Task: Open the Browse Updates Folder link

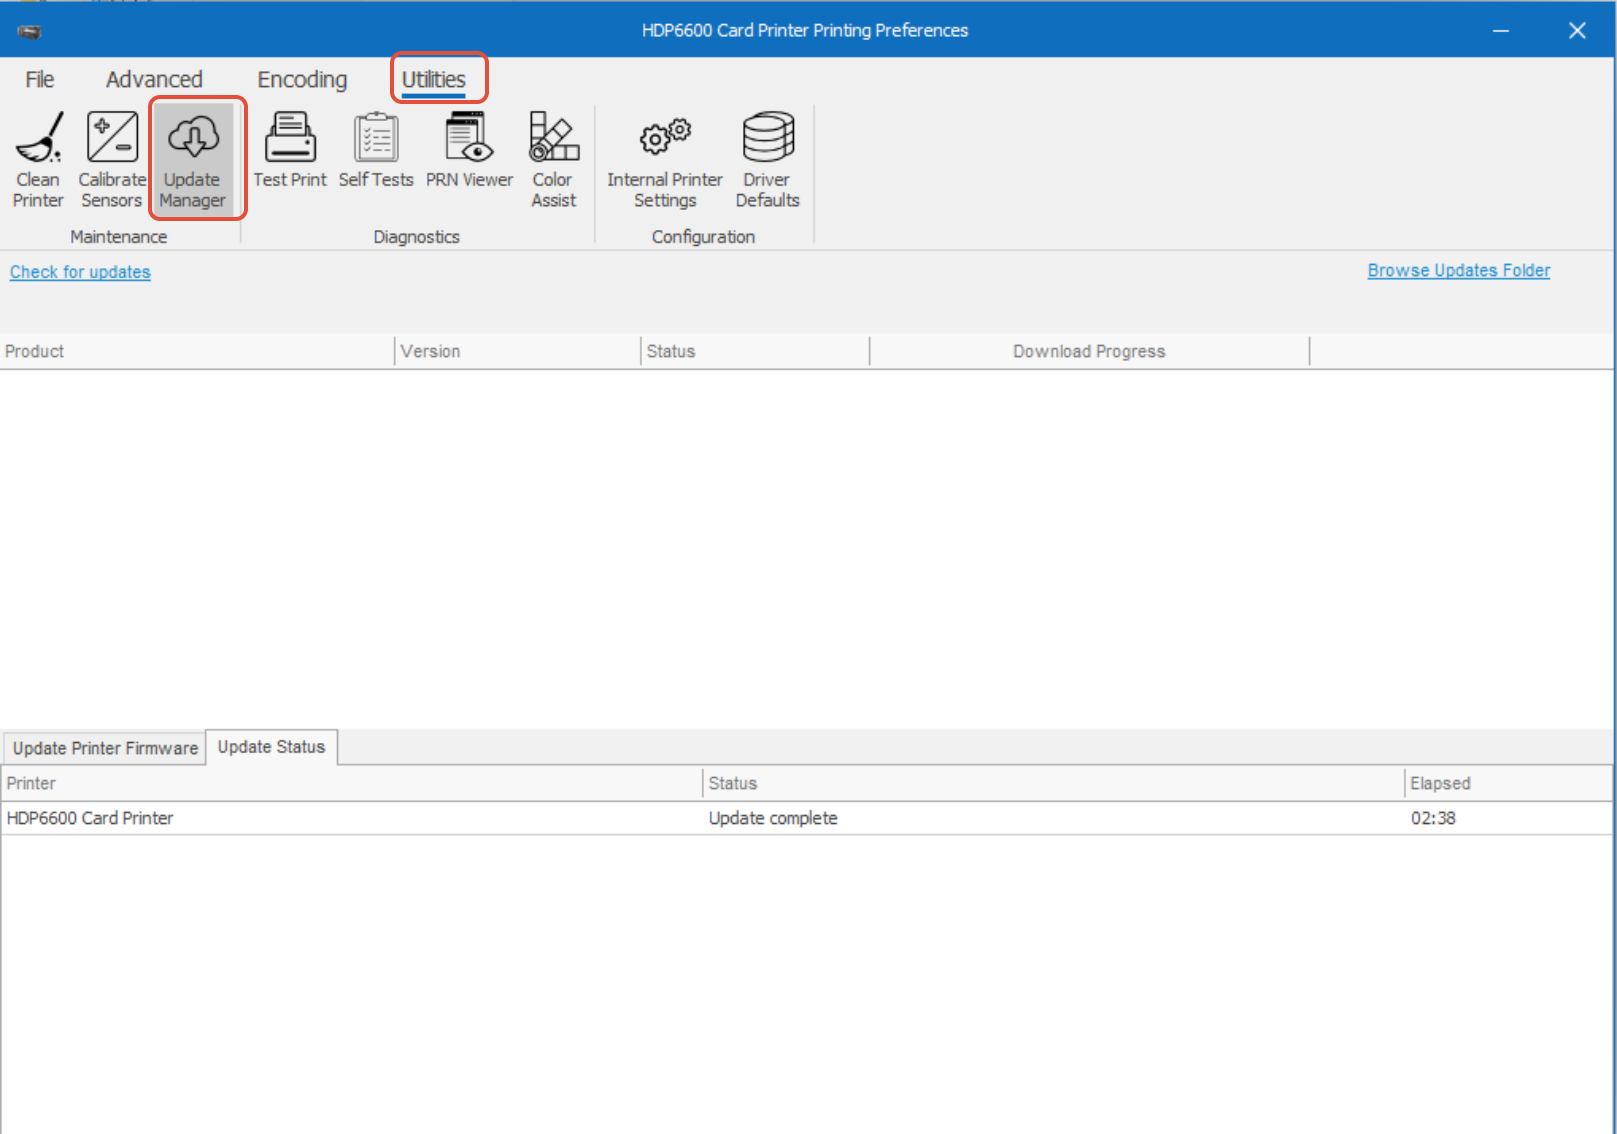Action: click(1459, 270)
